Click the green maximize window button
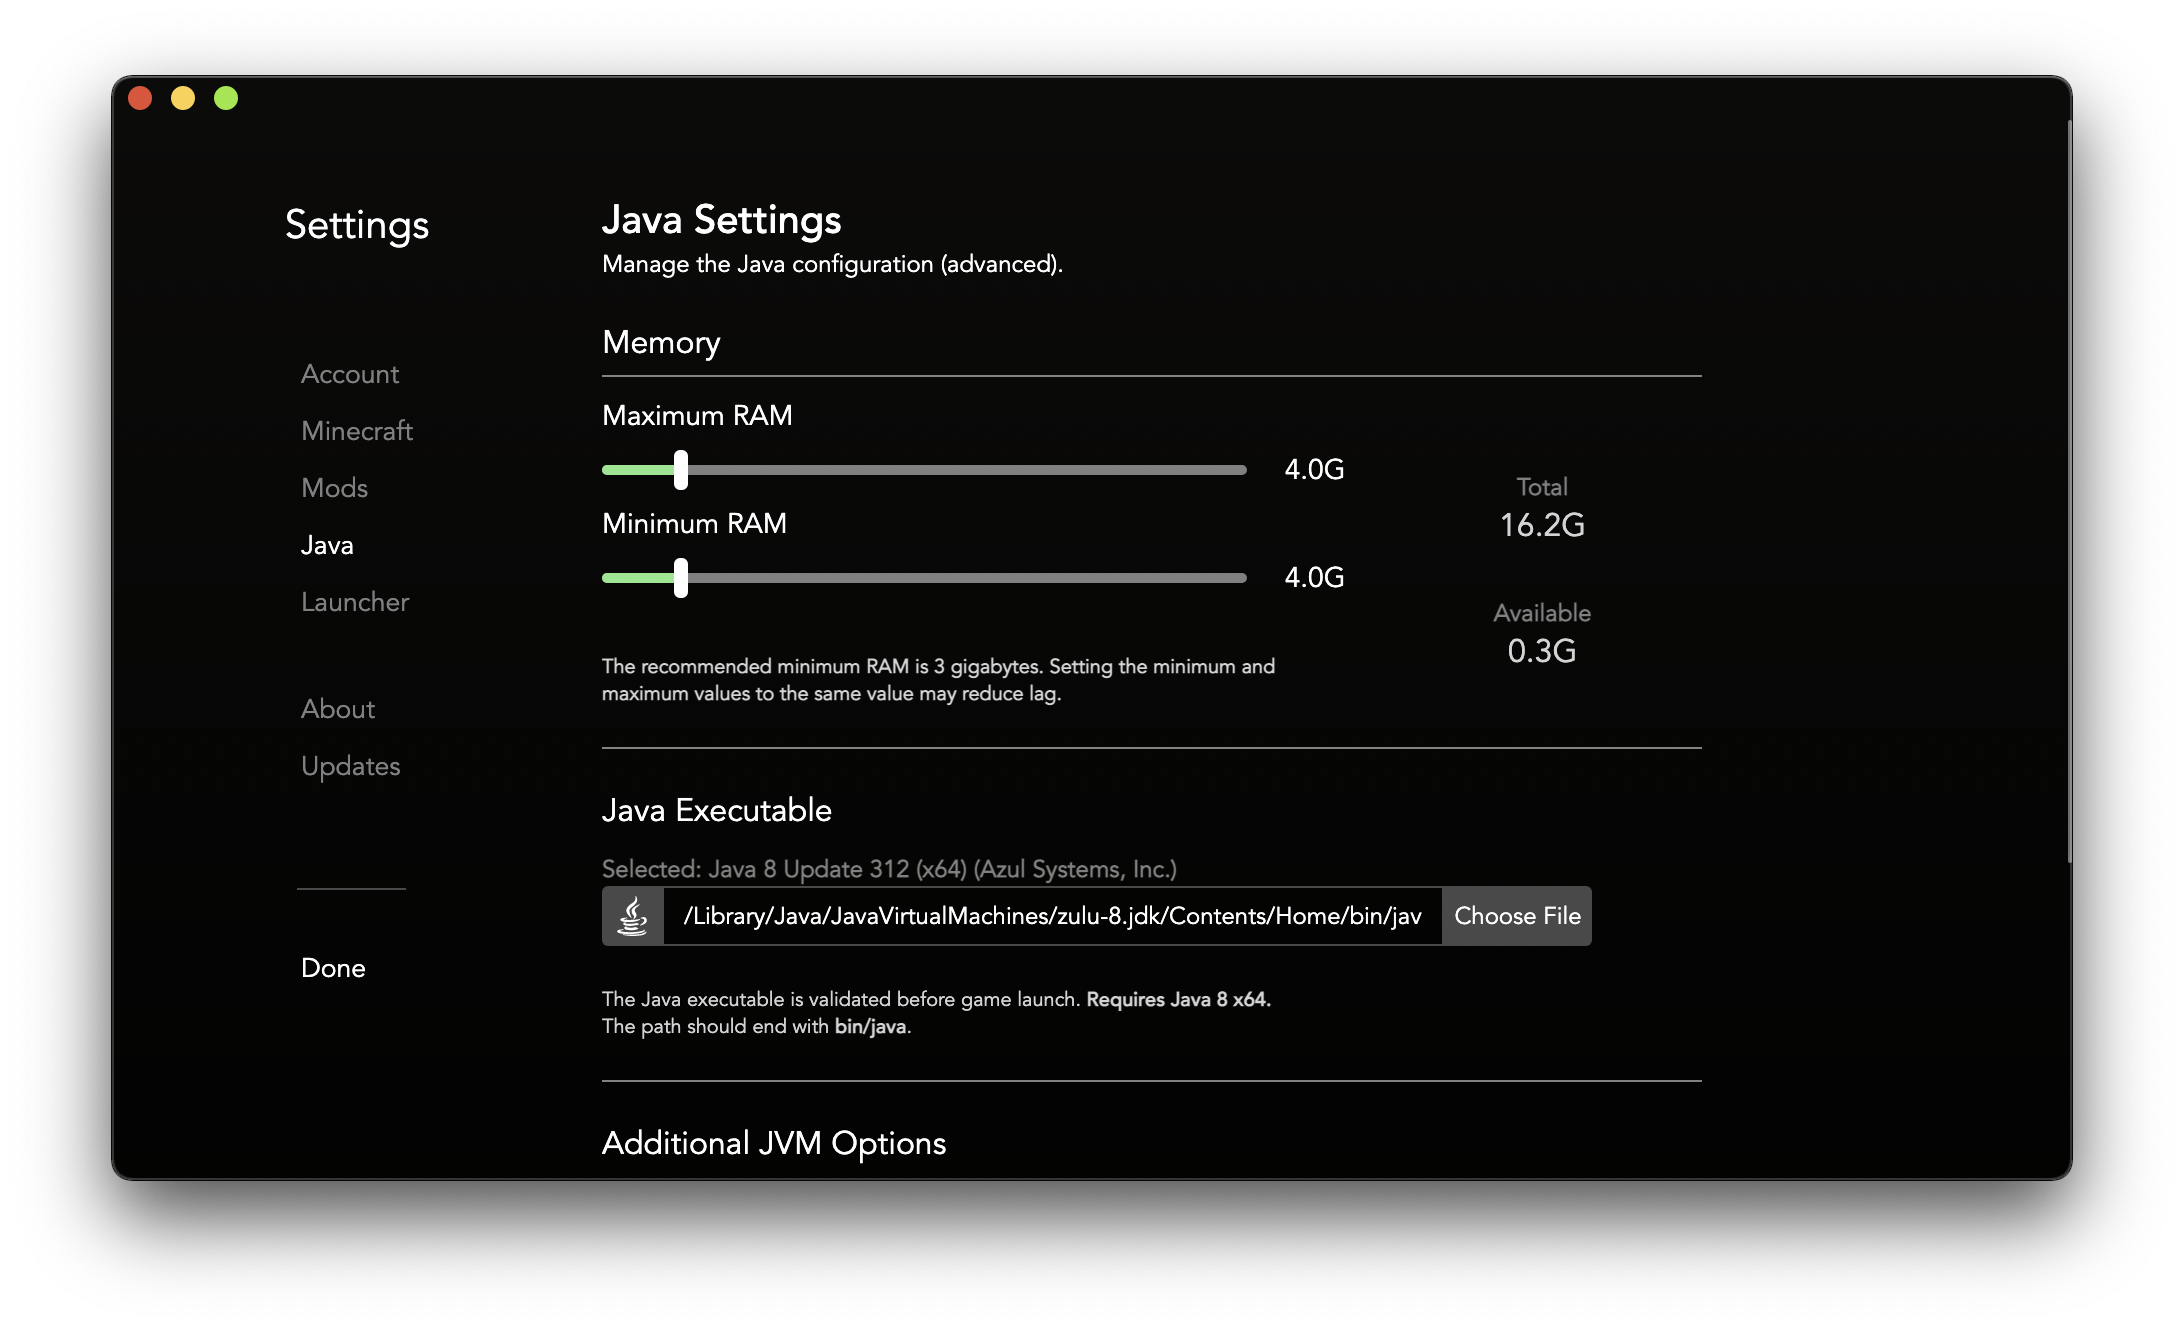Image resolution: width=2184 pixels, height=1328 pixels. pos(226,98)
